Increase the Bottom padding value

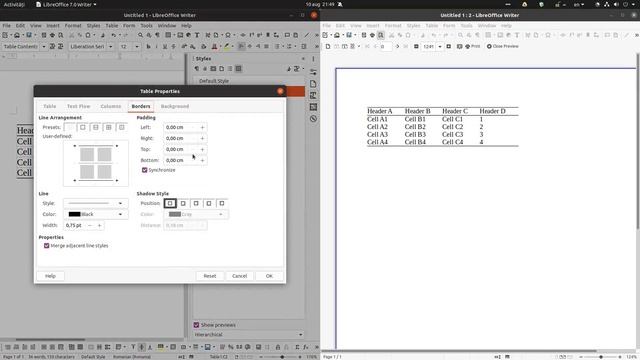202,160
